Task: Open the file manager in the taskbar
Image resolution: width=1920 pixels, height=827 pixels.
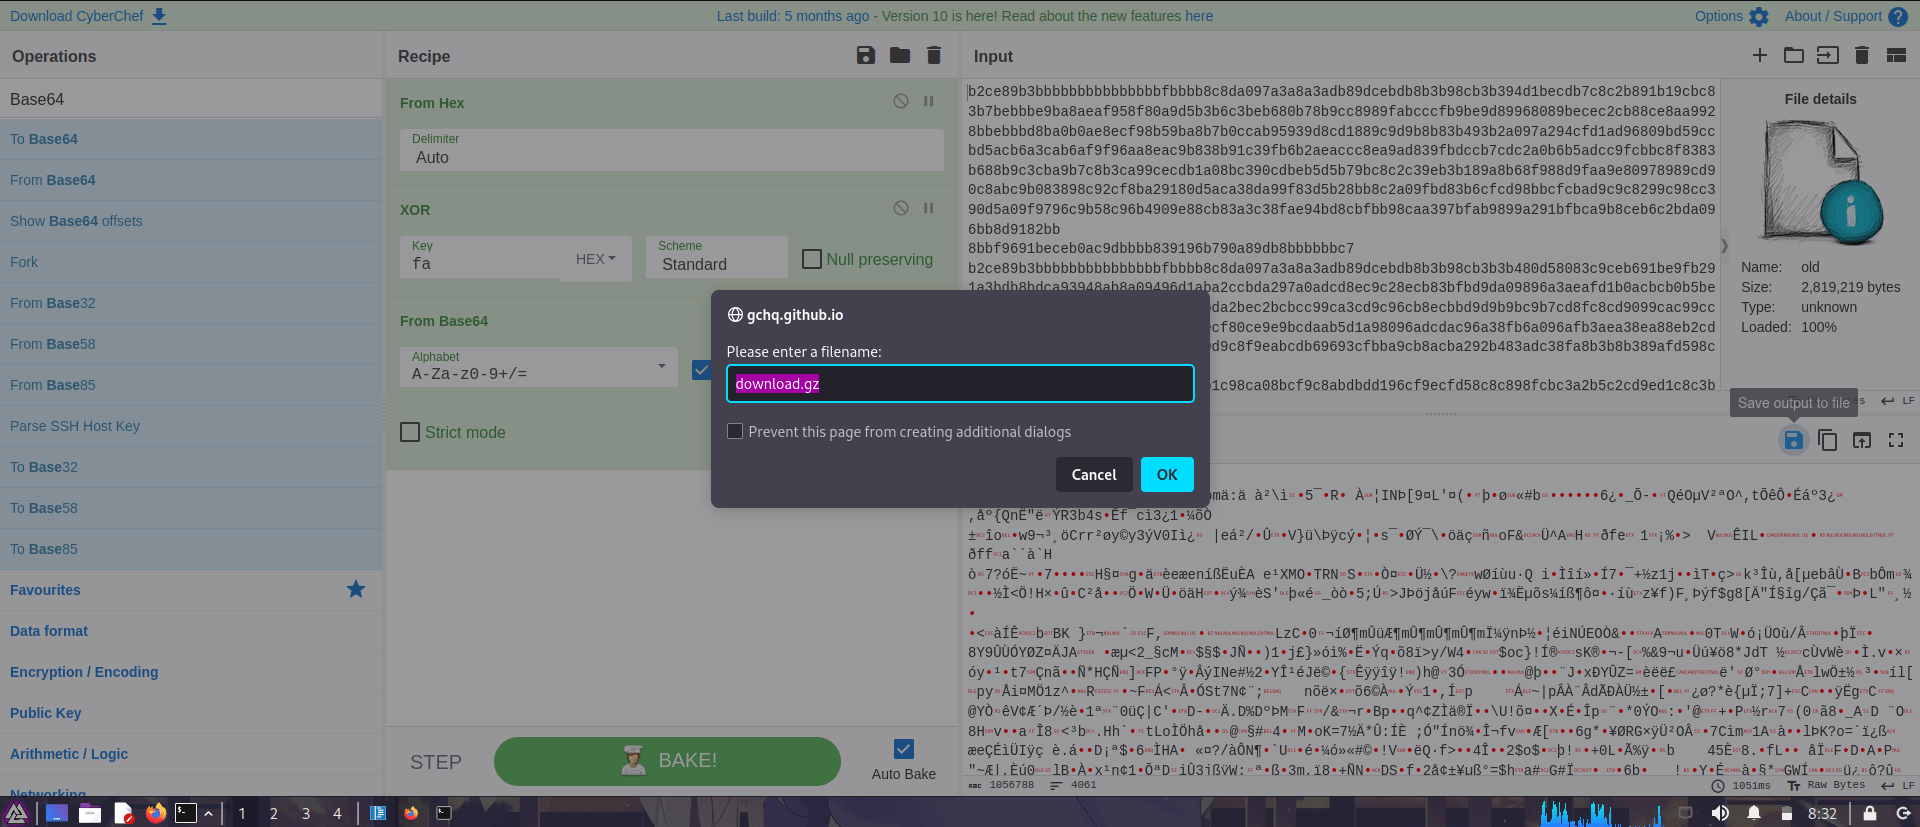Action: pyautogui.click(x=90, y=813)
